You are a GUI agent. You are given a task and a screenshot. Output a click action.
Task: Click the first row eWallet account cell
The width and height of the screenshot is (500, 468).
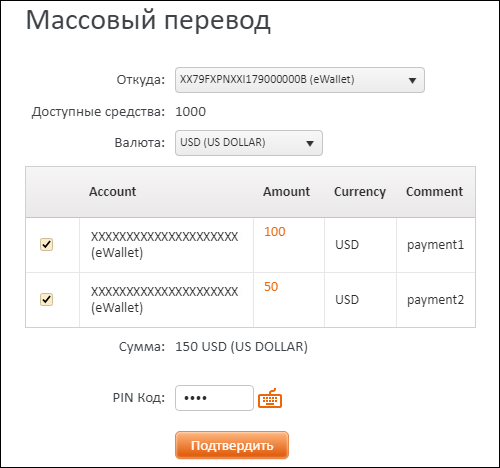click(166, 245)
